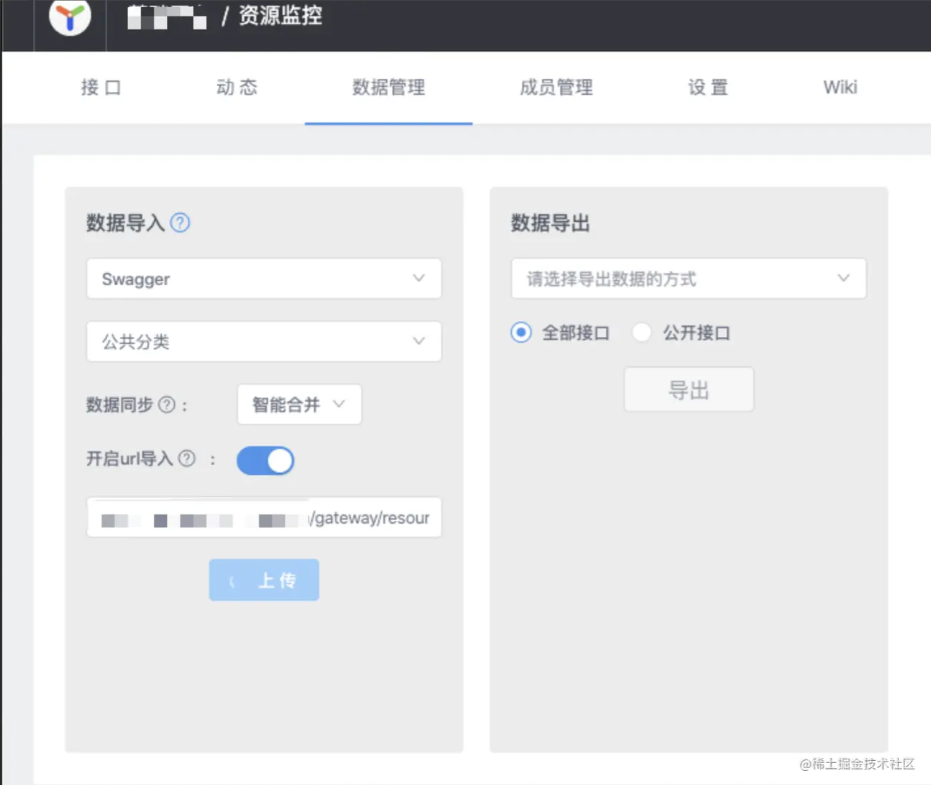The width and height of the screenshot is (931, 785).
Task: Click the 导出 export button
Action: coord(688,390)
